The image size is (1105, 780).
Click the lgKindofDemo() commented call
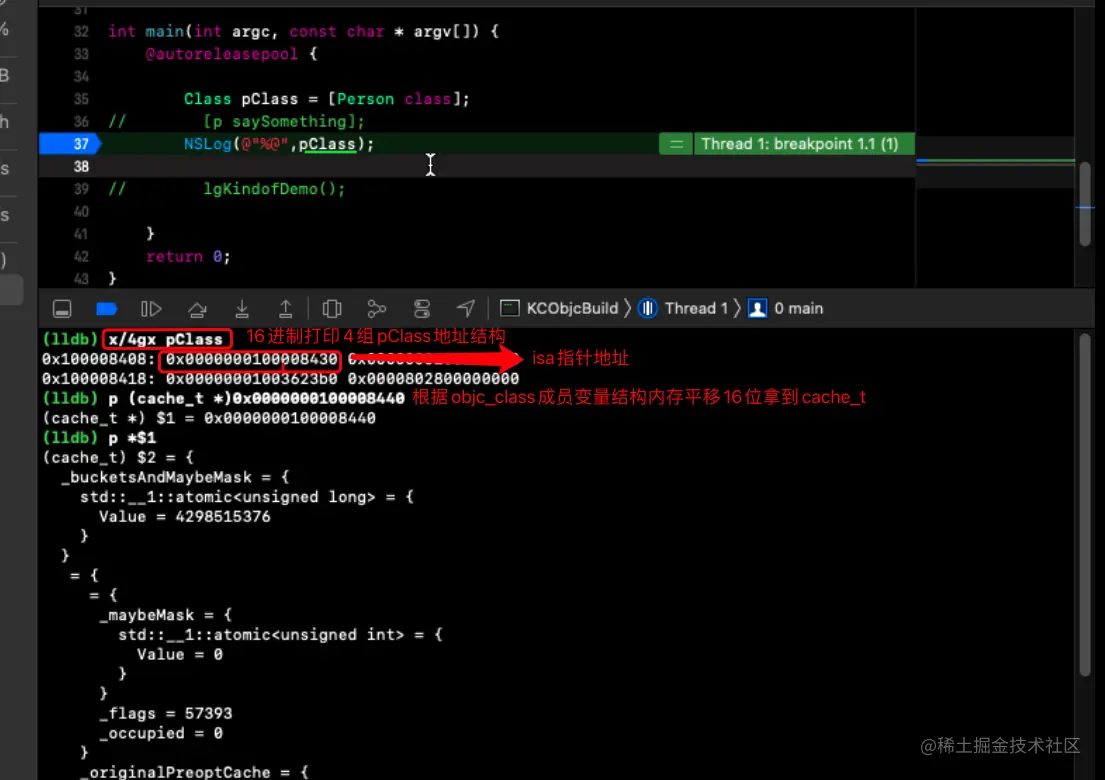click(274, 189)
